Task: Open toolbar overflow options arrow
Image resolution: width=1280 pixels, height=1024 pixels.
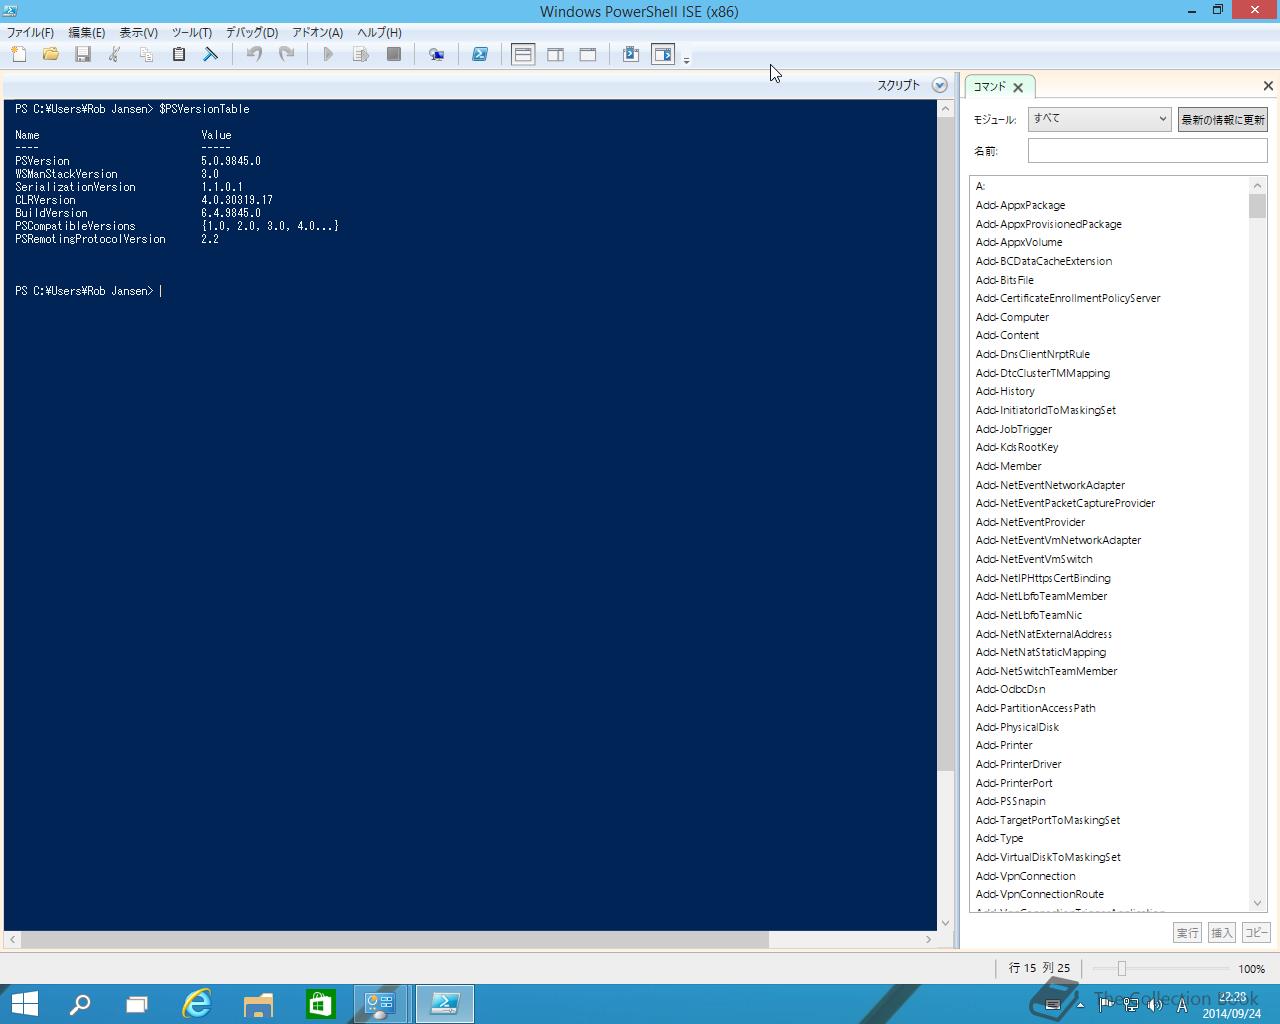Action: [x=686, y=60]
